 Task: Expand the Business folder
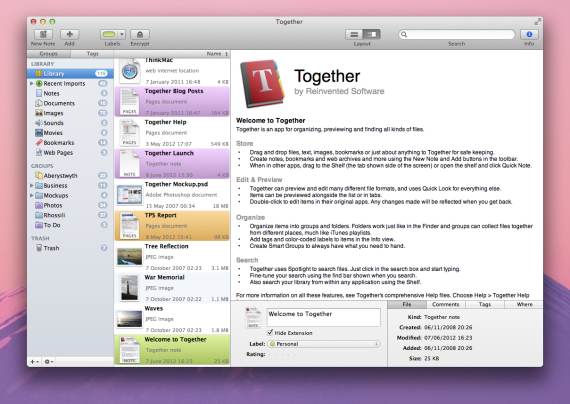click(x=32, y=185)
